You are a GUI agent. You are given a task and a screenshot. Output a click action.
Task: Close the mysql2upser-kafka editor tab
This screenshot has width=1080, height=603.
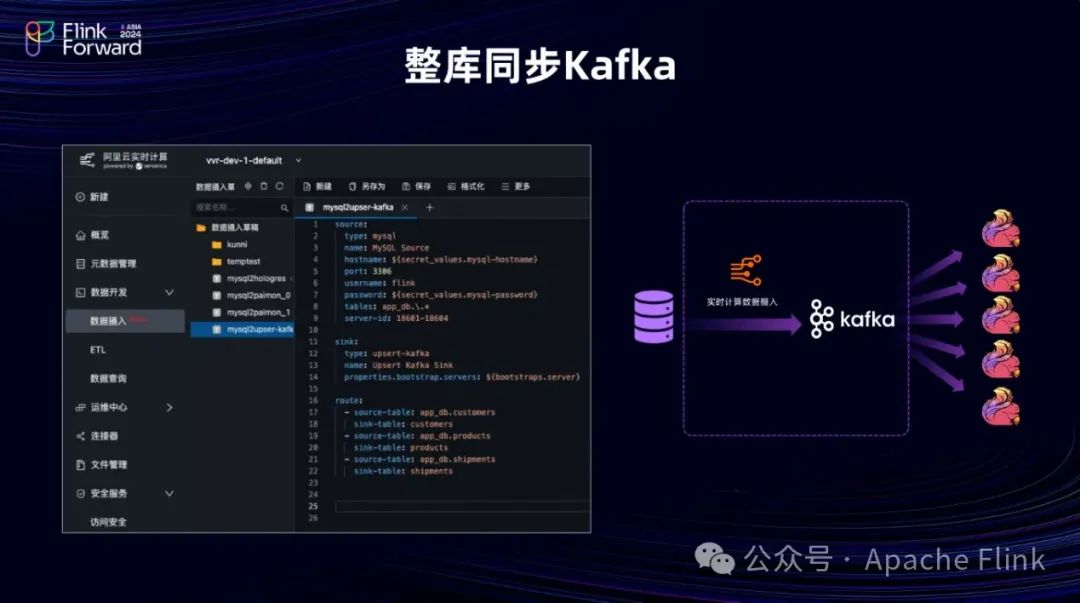coord(405,207)
